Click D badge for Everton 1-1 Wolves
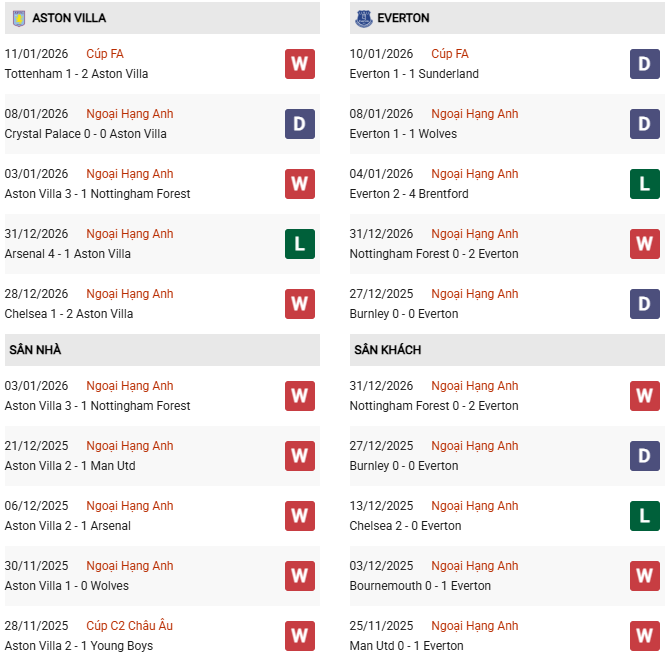666x661 pixels. click(645, 124)
